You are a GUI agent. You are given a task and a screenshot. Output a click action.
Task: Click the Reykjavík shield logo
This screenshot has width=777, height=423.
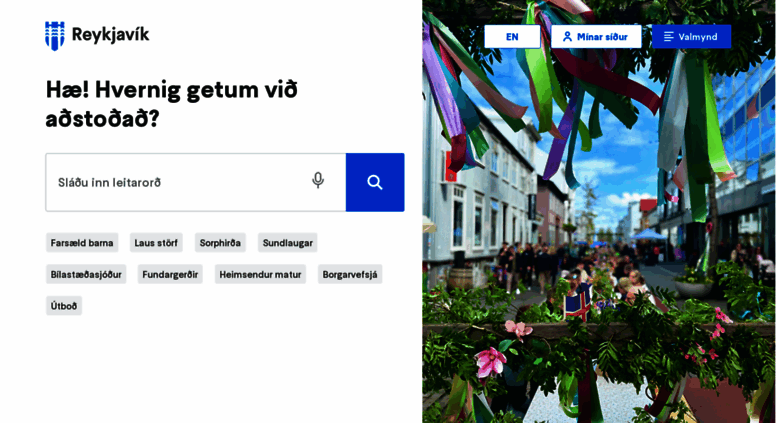[x=55, y=36]
